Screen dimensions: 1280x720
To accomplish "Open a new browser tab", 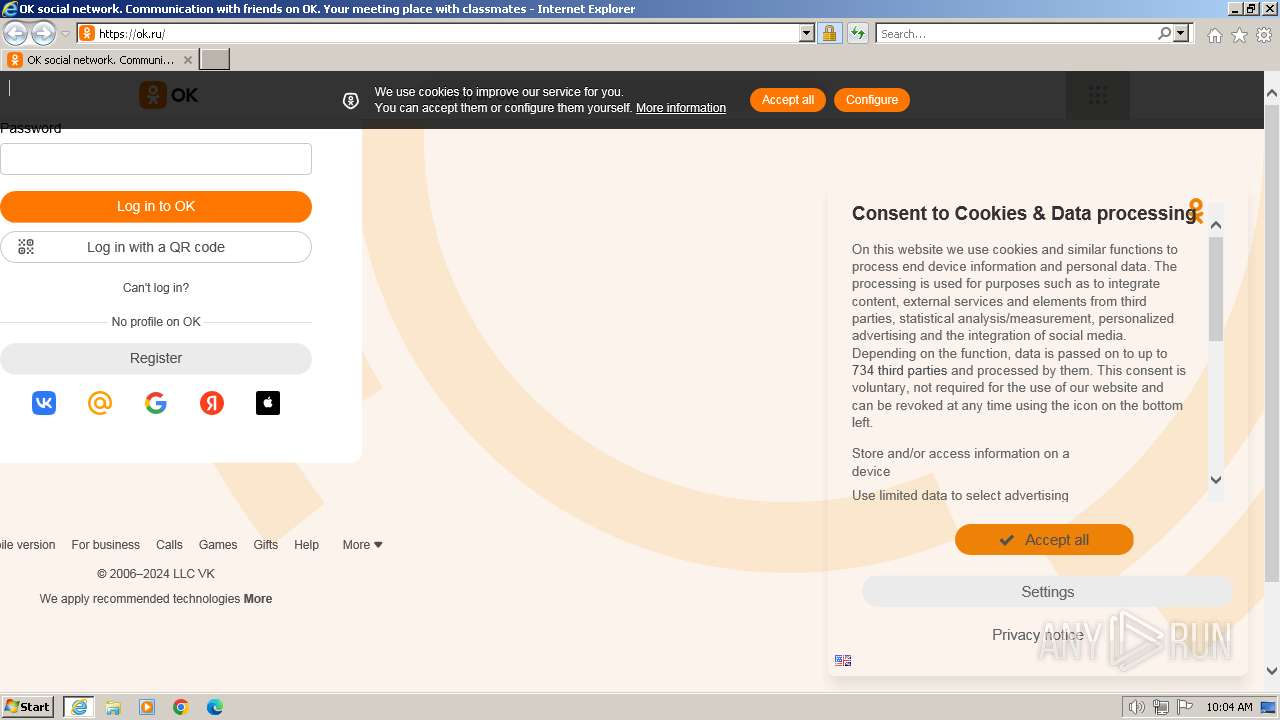I will 215,60.
